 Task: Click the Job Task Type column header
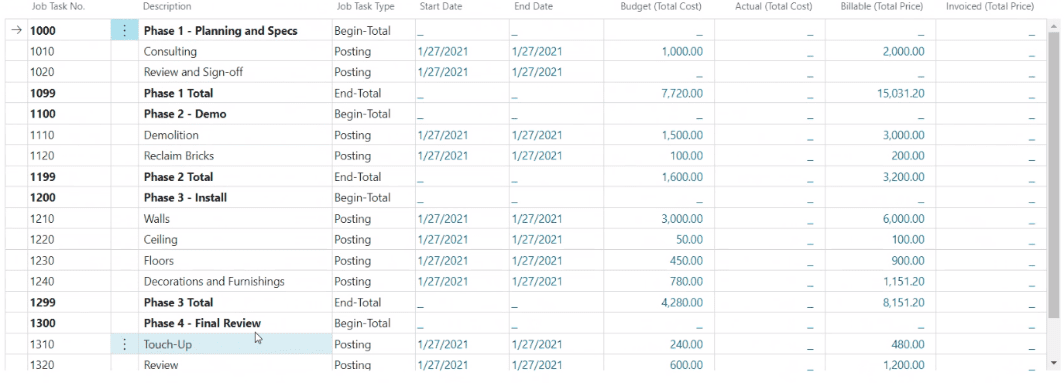pyautogui.click(x=365, y=7)
